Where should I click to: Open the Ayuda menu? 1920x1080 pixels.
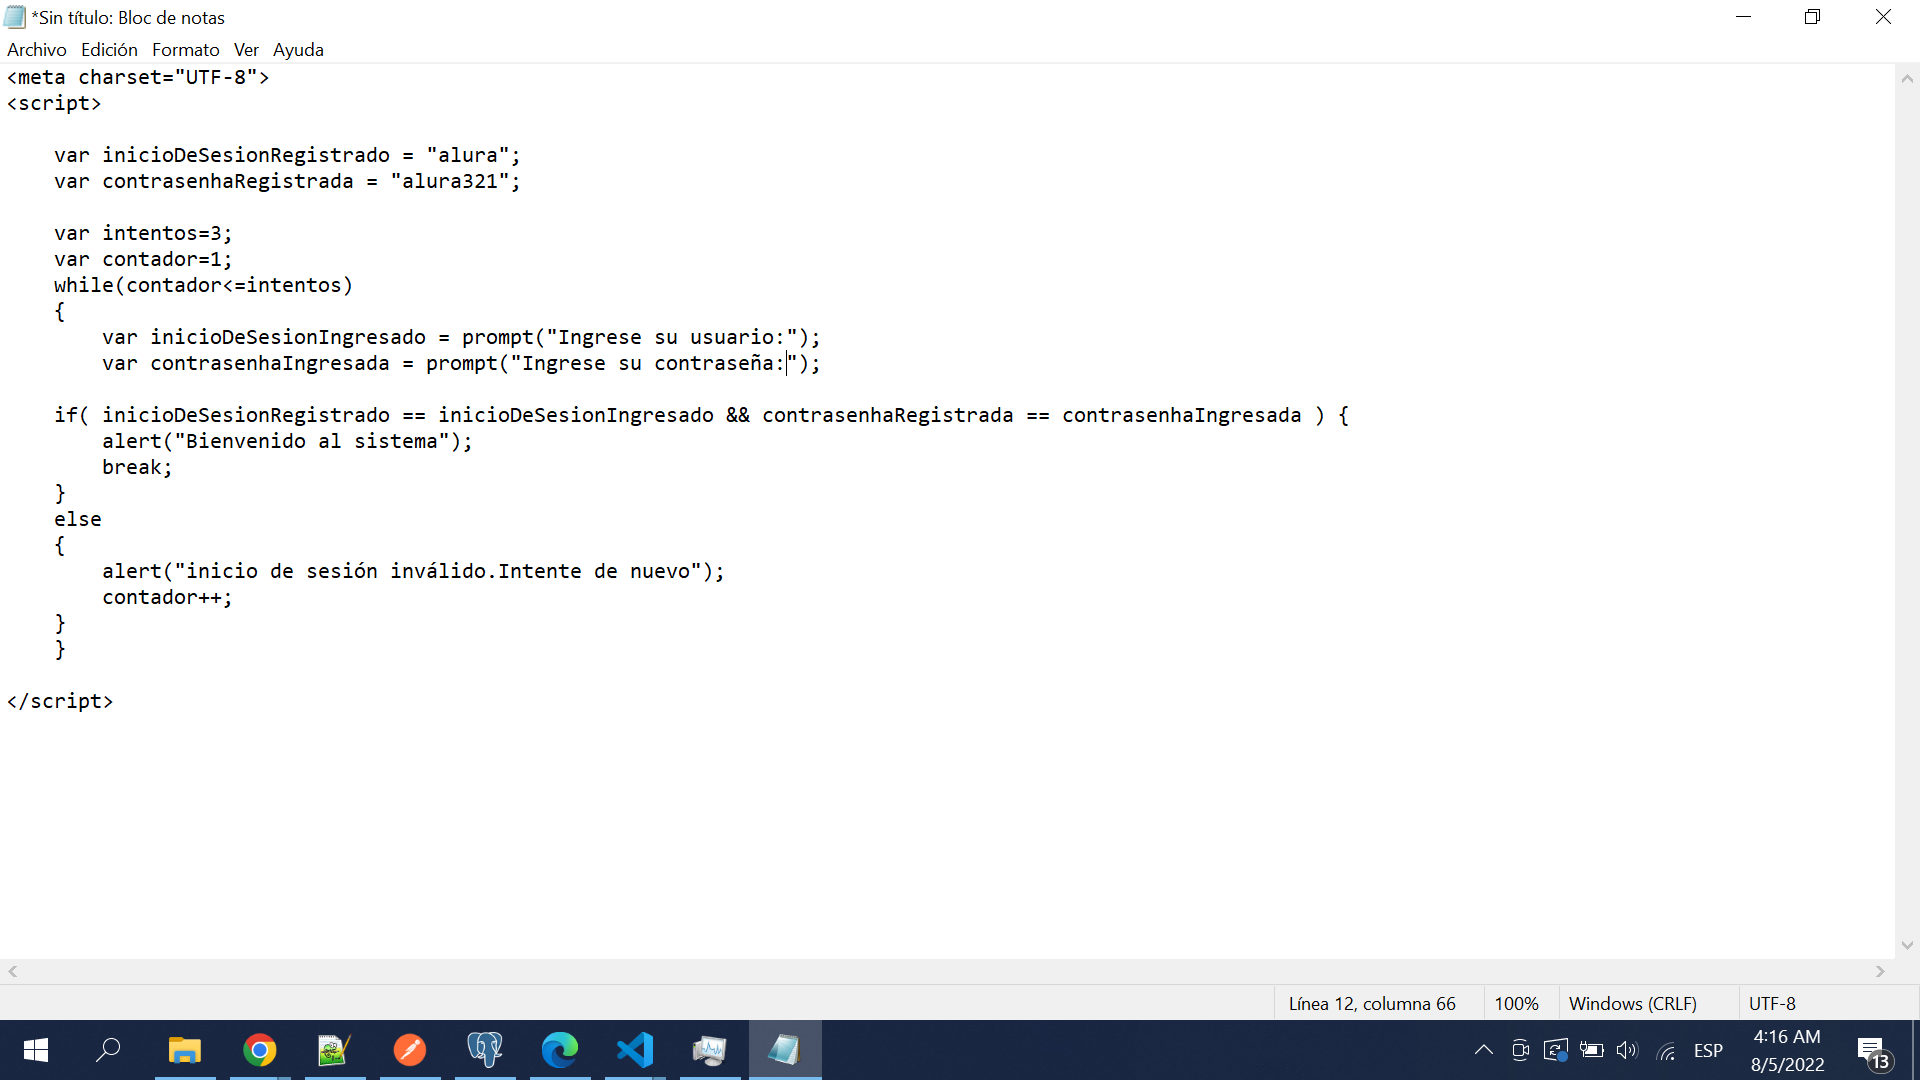[298, 50]
